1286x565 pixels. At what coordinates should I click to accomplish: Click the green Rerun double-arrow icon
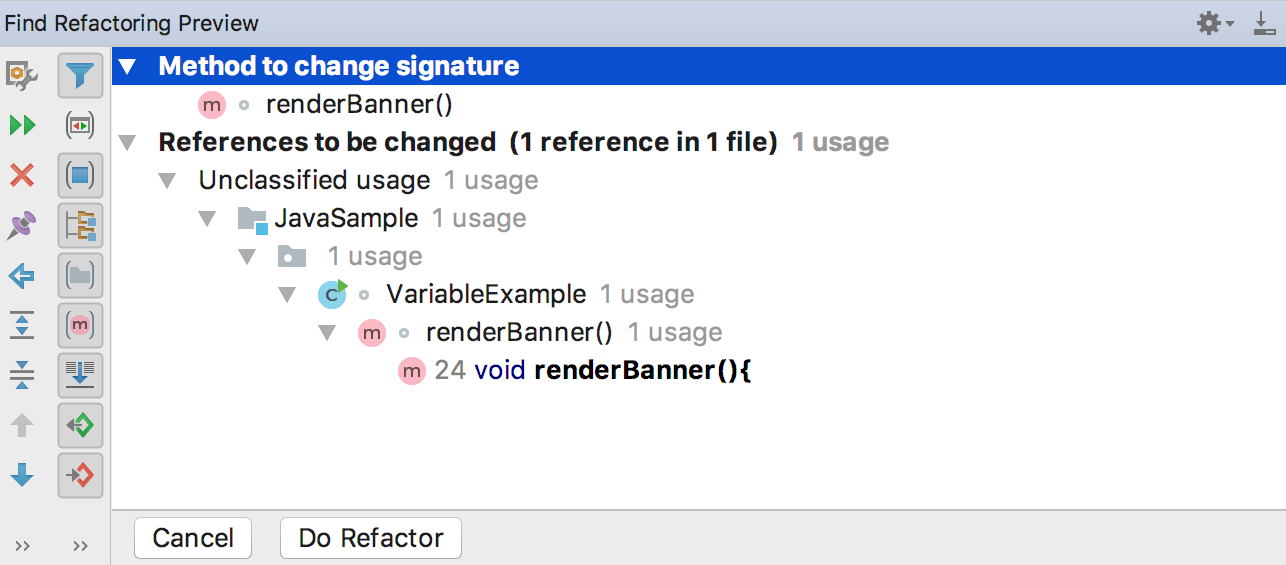point(22,125)
